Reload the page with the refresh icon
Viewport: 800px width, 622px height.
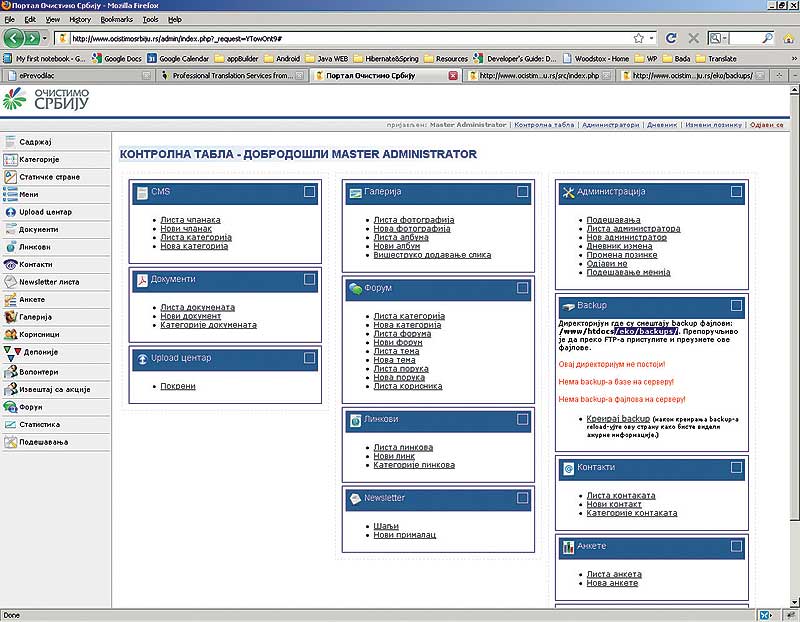pyautogui.click(x=671, y=38)
